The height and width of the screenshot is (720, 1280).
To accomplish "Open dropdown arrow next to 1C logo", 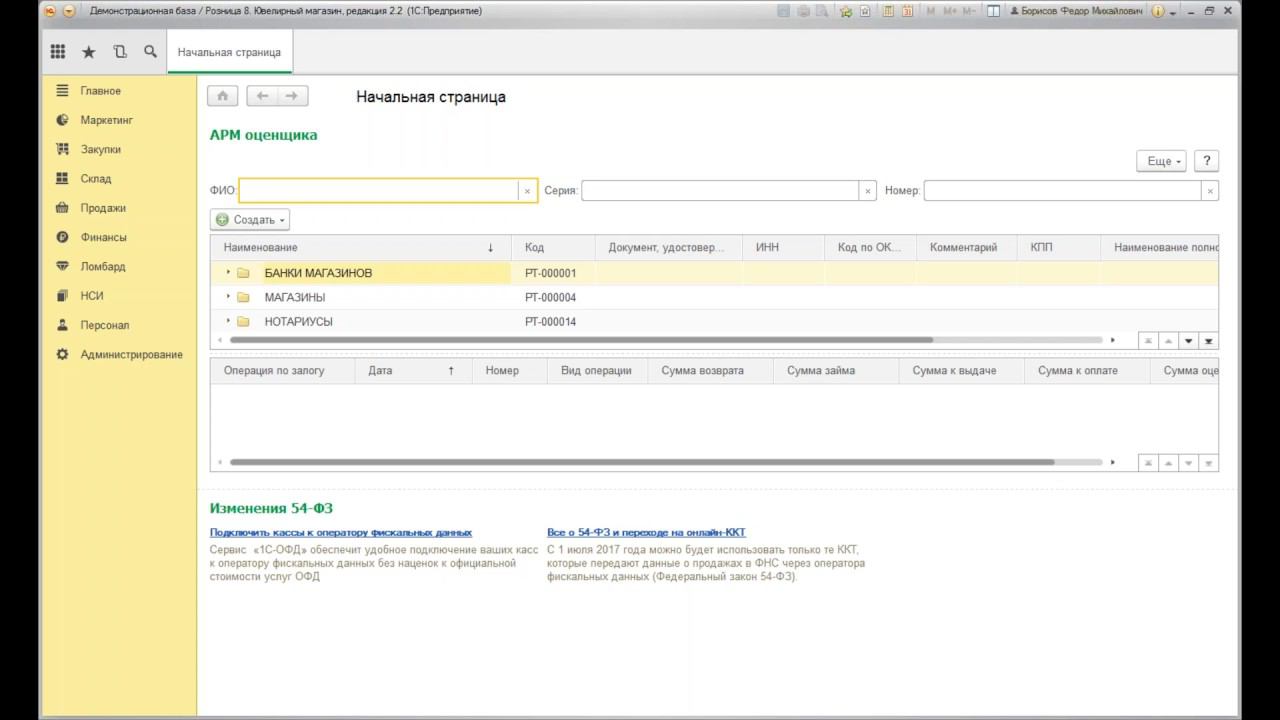I will (x=69, y=11).
